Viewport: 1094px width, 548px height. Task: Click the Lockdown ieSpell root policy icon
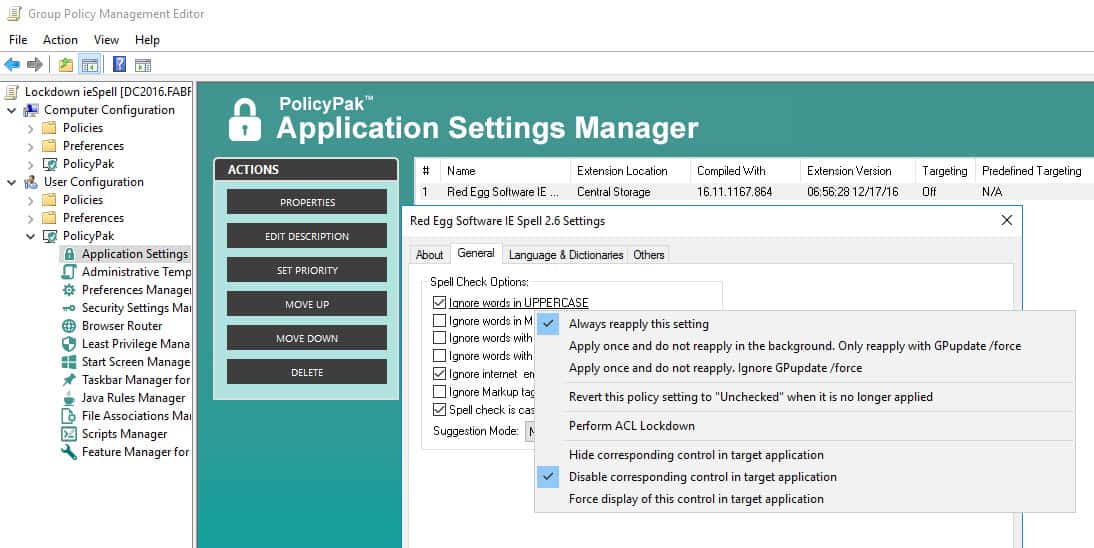point(11,92)
